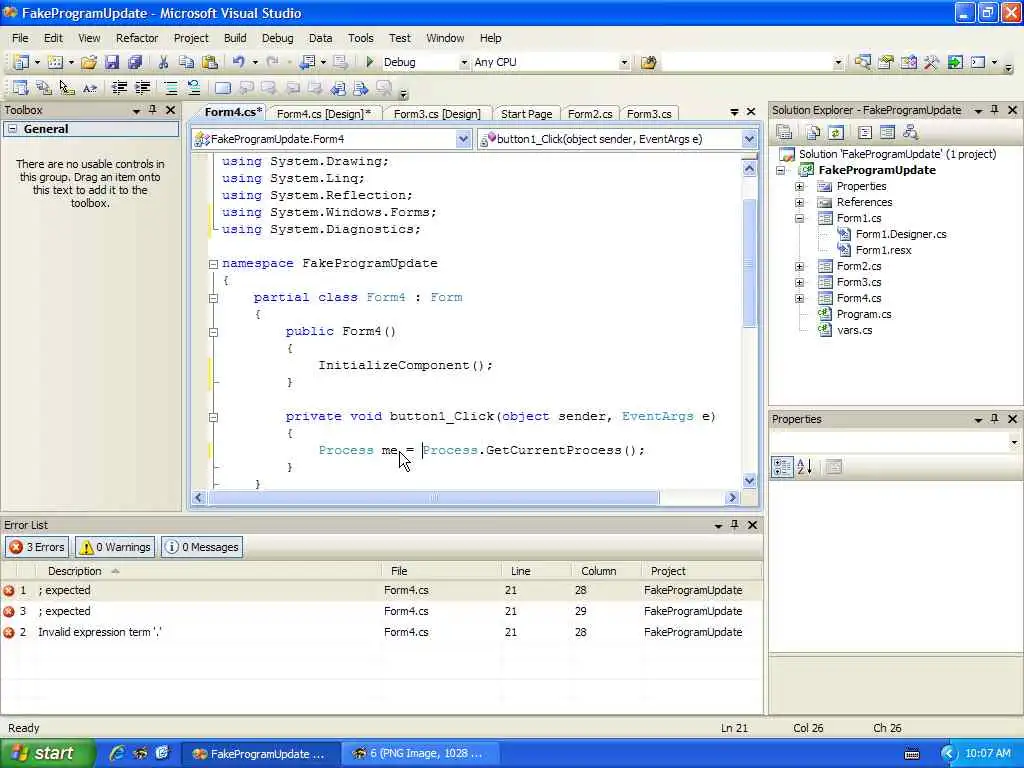1024x768 pixels.
Task: Open the Any CPU platform dropdown
Action: pos(624,62)
